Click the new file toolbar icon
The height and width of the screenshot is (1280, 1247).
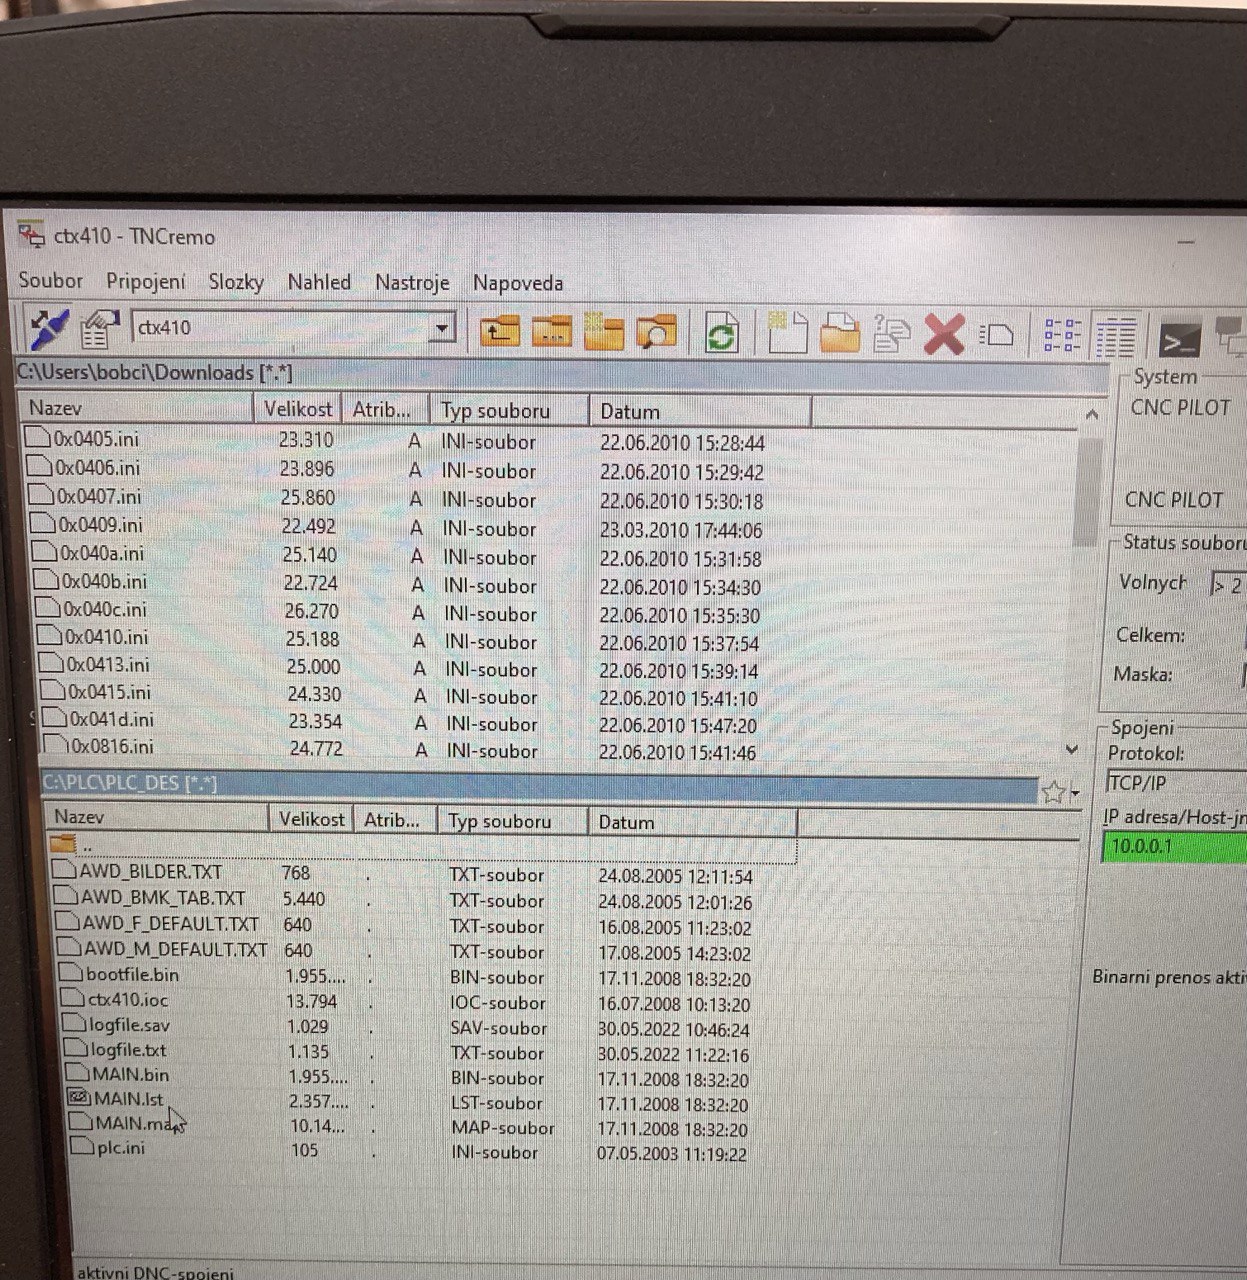(x=787, y=333)
